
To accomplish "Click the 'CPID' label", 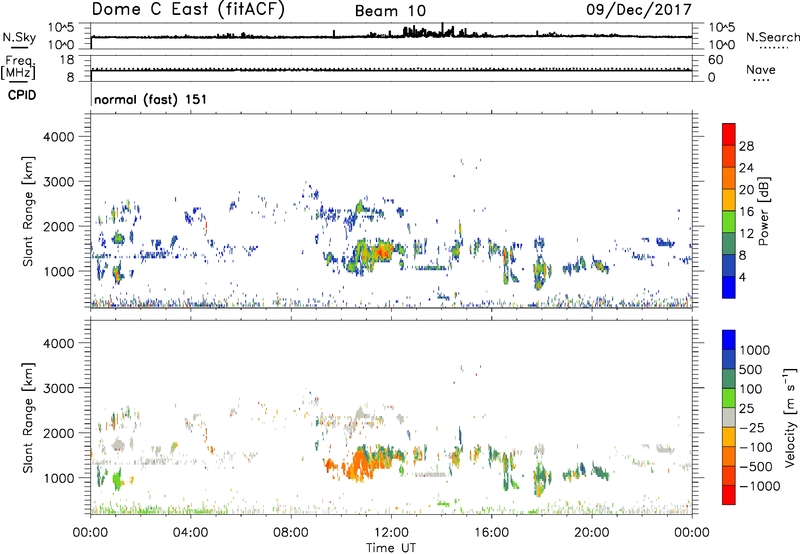I will click(22, 95).
